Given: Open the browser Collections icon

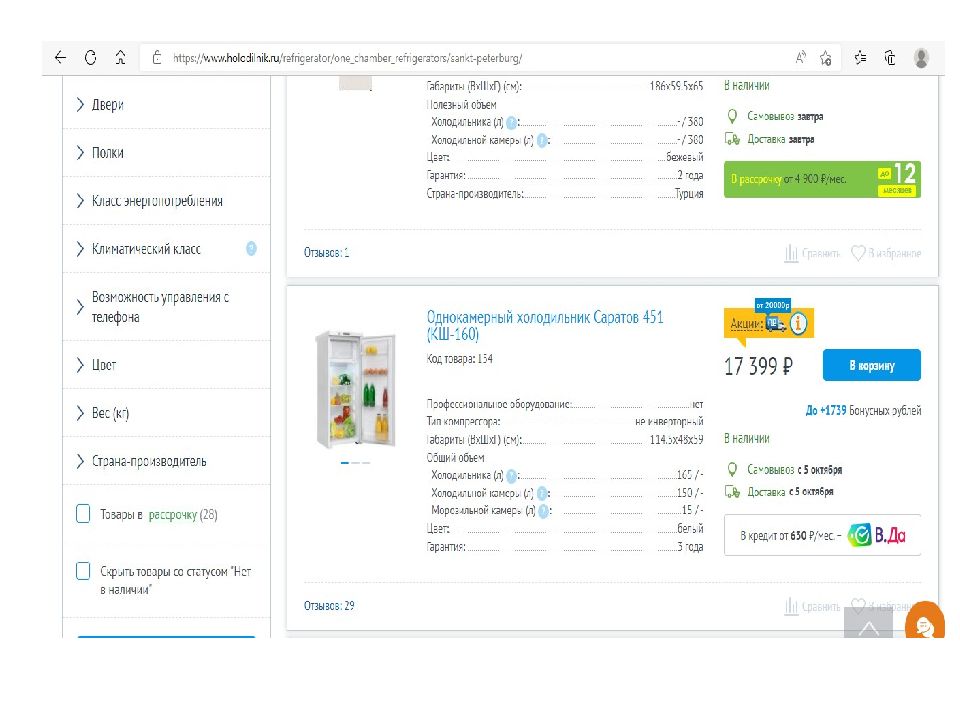Looking at the screenshot, I should 890,58.
